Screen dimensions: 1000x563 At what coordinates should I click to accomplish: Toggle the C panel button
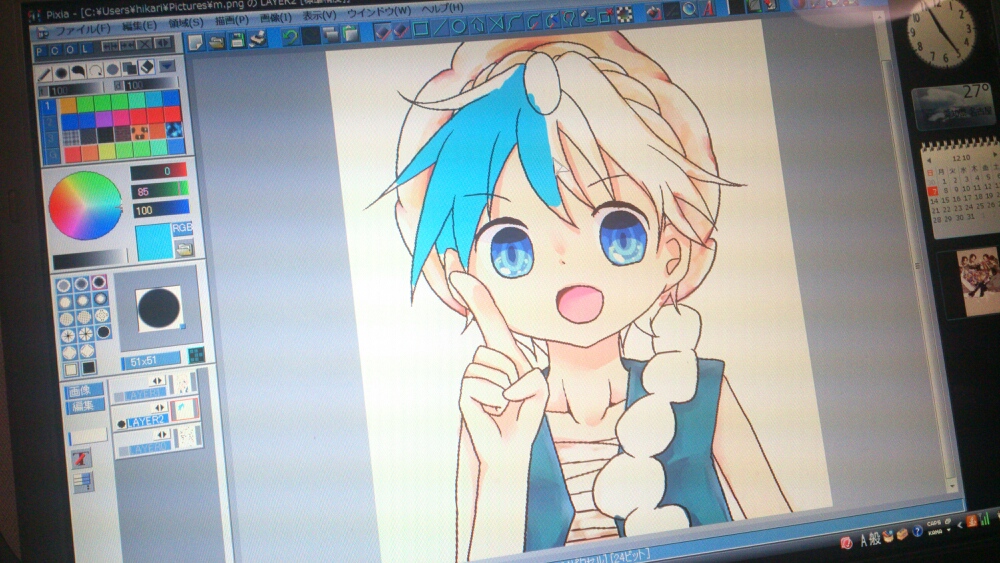tap(55, 50)
